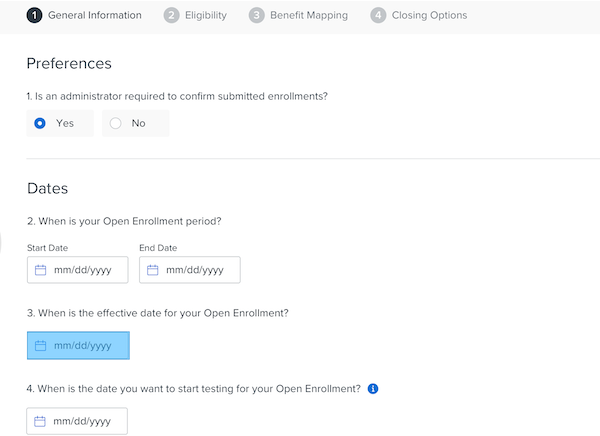The width and height of the screenshot is (600, 436).
Task: Click the testing start date mm/dd/yyyy text
Action: pyautogui.click(x=82, y=421)
